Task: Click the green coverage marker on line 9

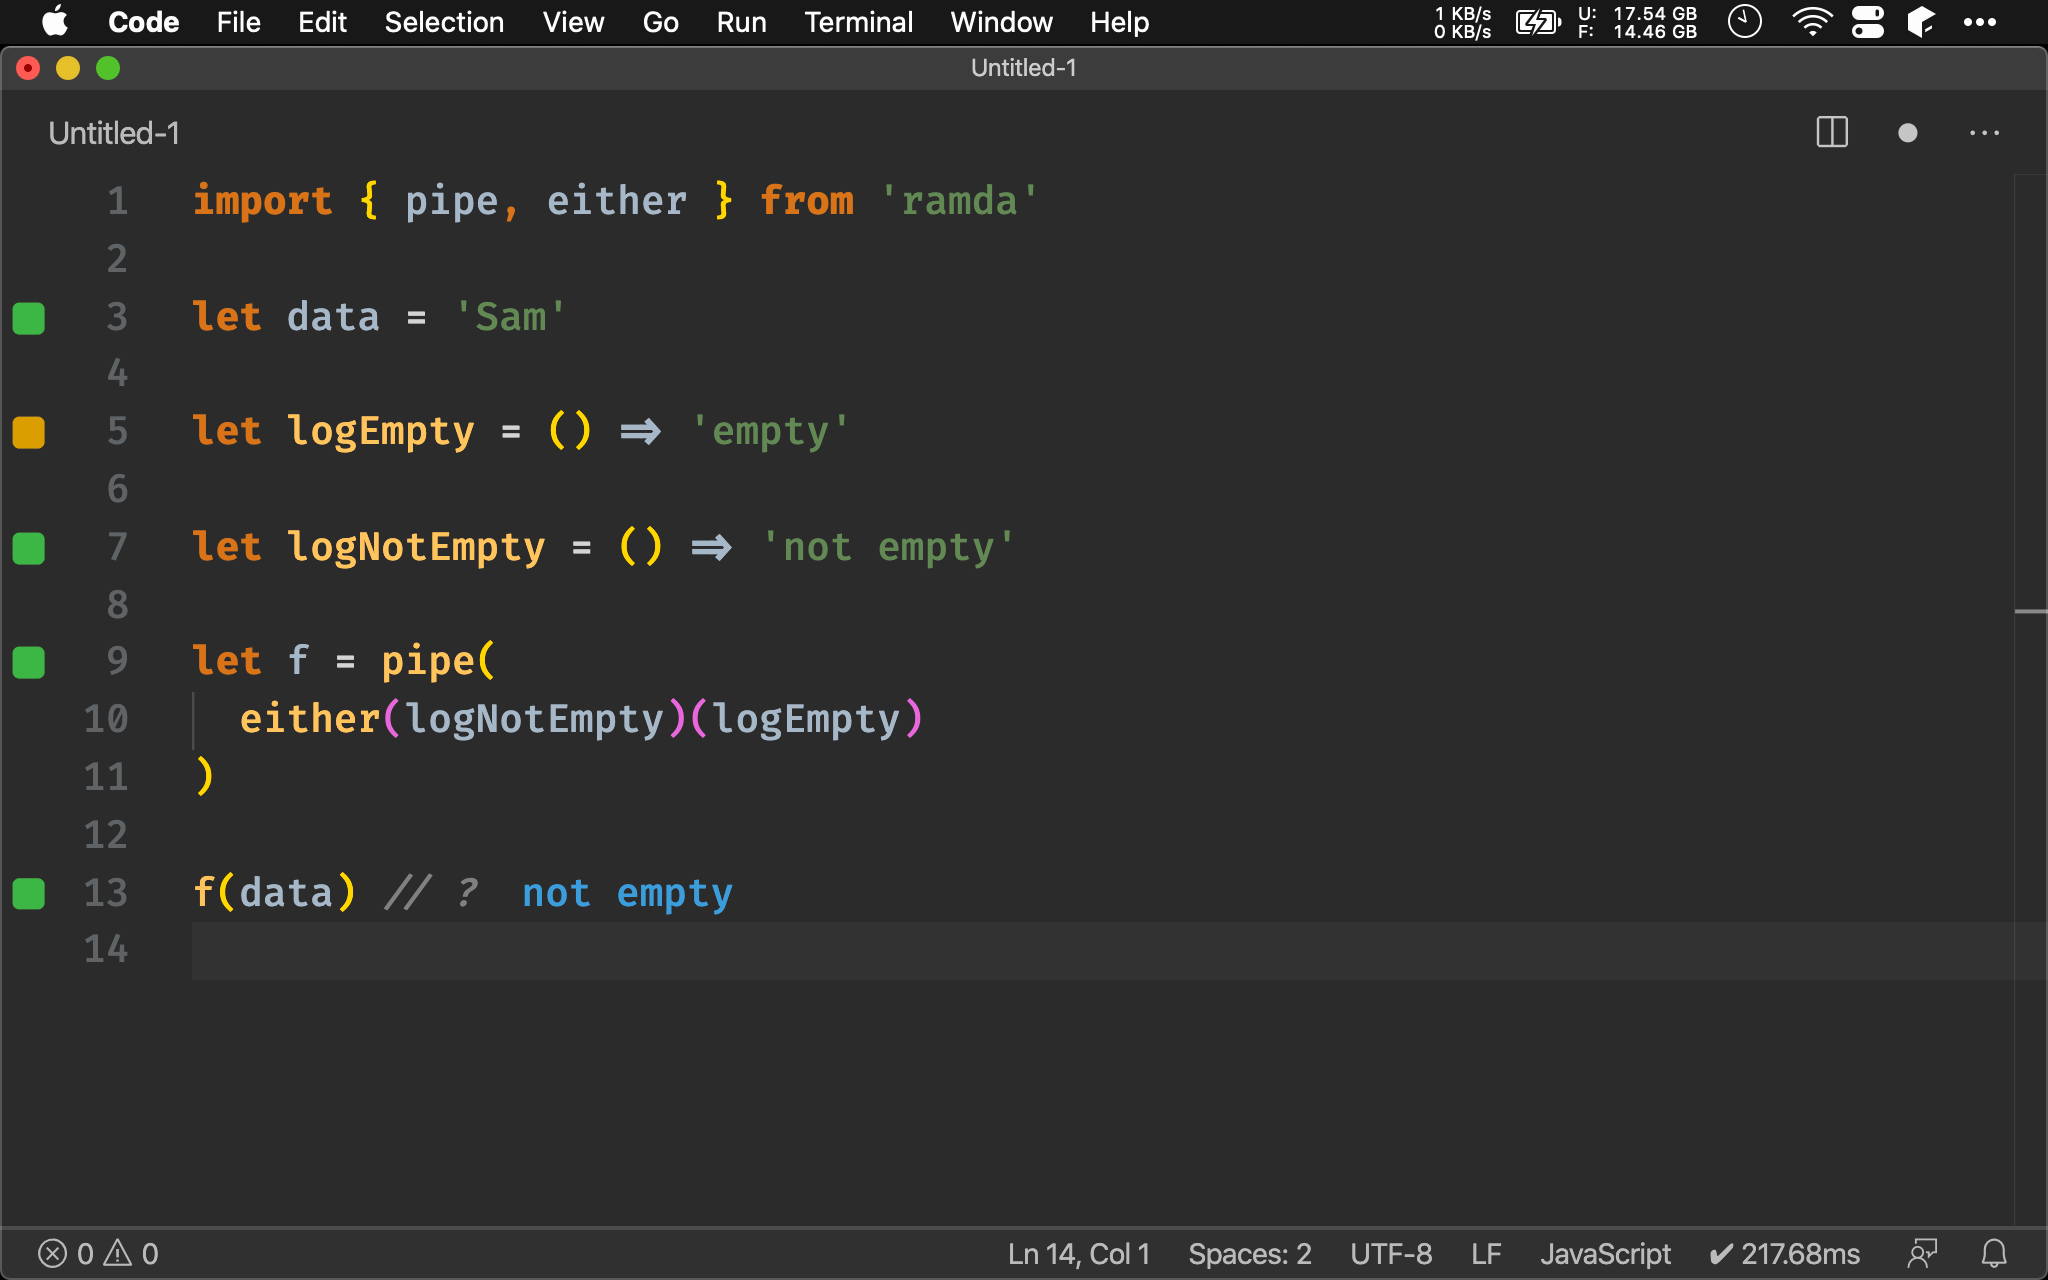Action: tap(29, 662)
